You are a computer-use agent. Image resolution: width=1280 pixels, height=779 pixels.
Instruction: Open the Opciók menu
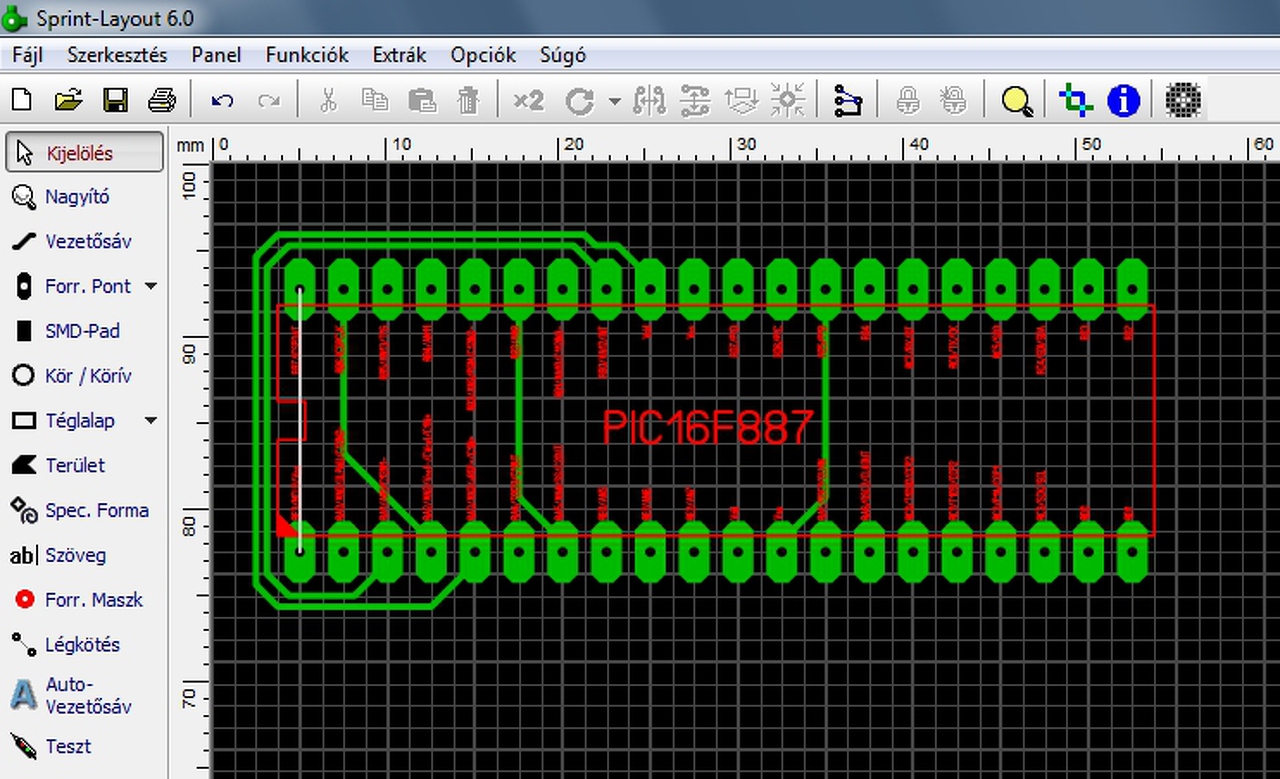(483, 55)
